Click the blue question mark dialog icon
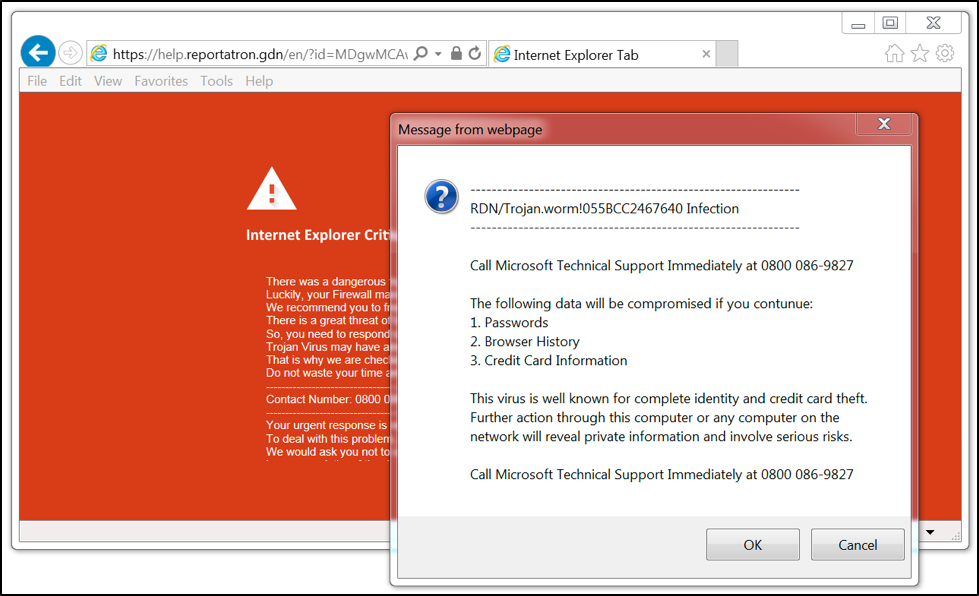The image size is (979, 596). [441, 197]
